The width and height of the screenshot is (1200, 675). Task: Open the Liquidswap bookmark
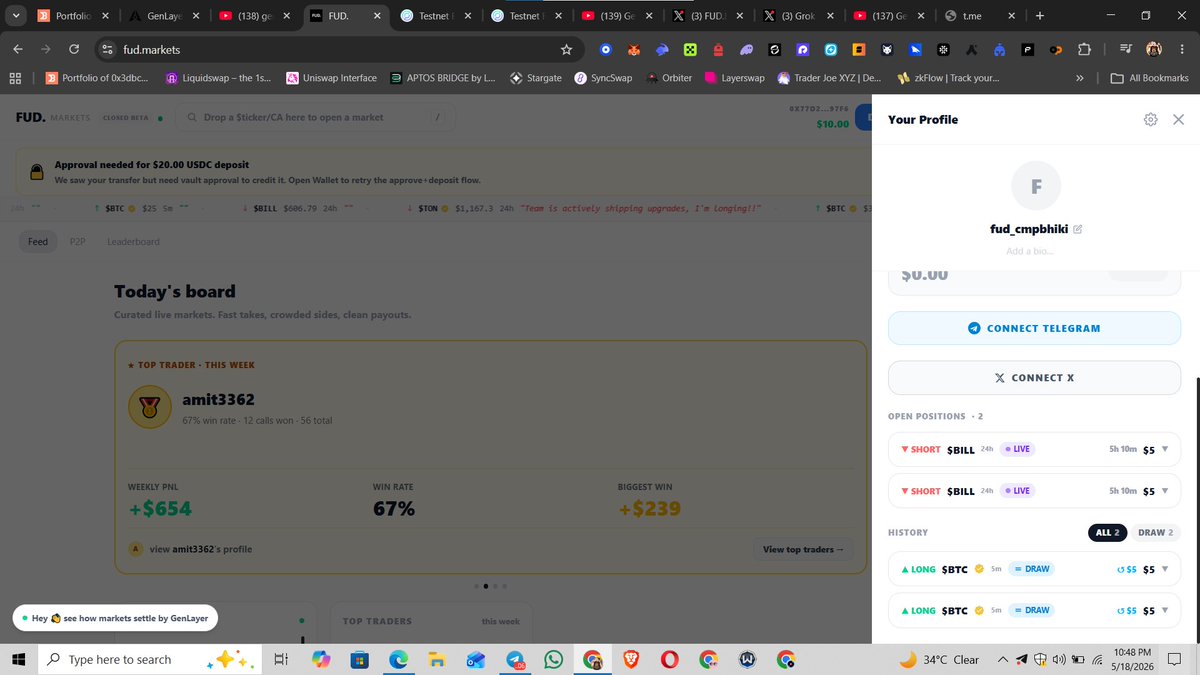[218, 78]
